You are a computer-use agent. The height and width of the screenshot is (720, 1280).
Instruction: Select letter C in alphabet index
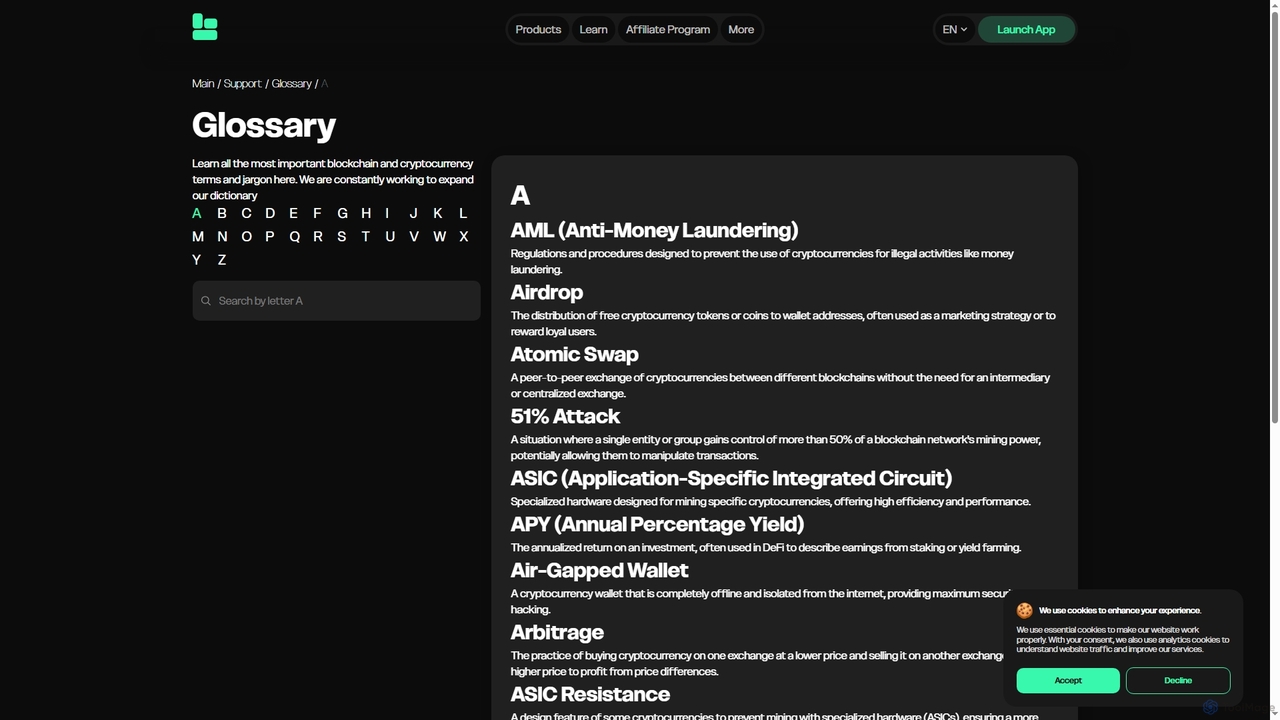[246, 213]
